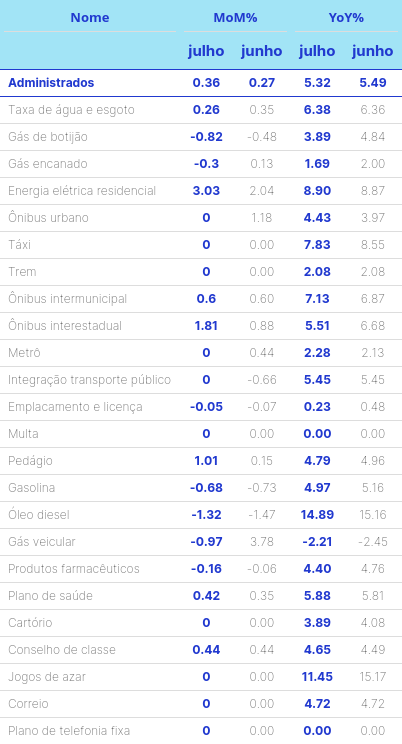Click the junho sub-header under YoY%
402x744 pixels.
tap(373, 51)
